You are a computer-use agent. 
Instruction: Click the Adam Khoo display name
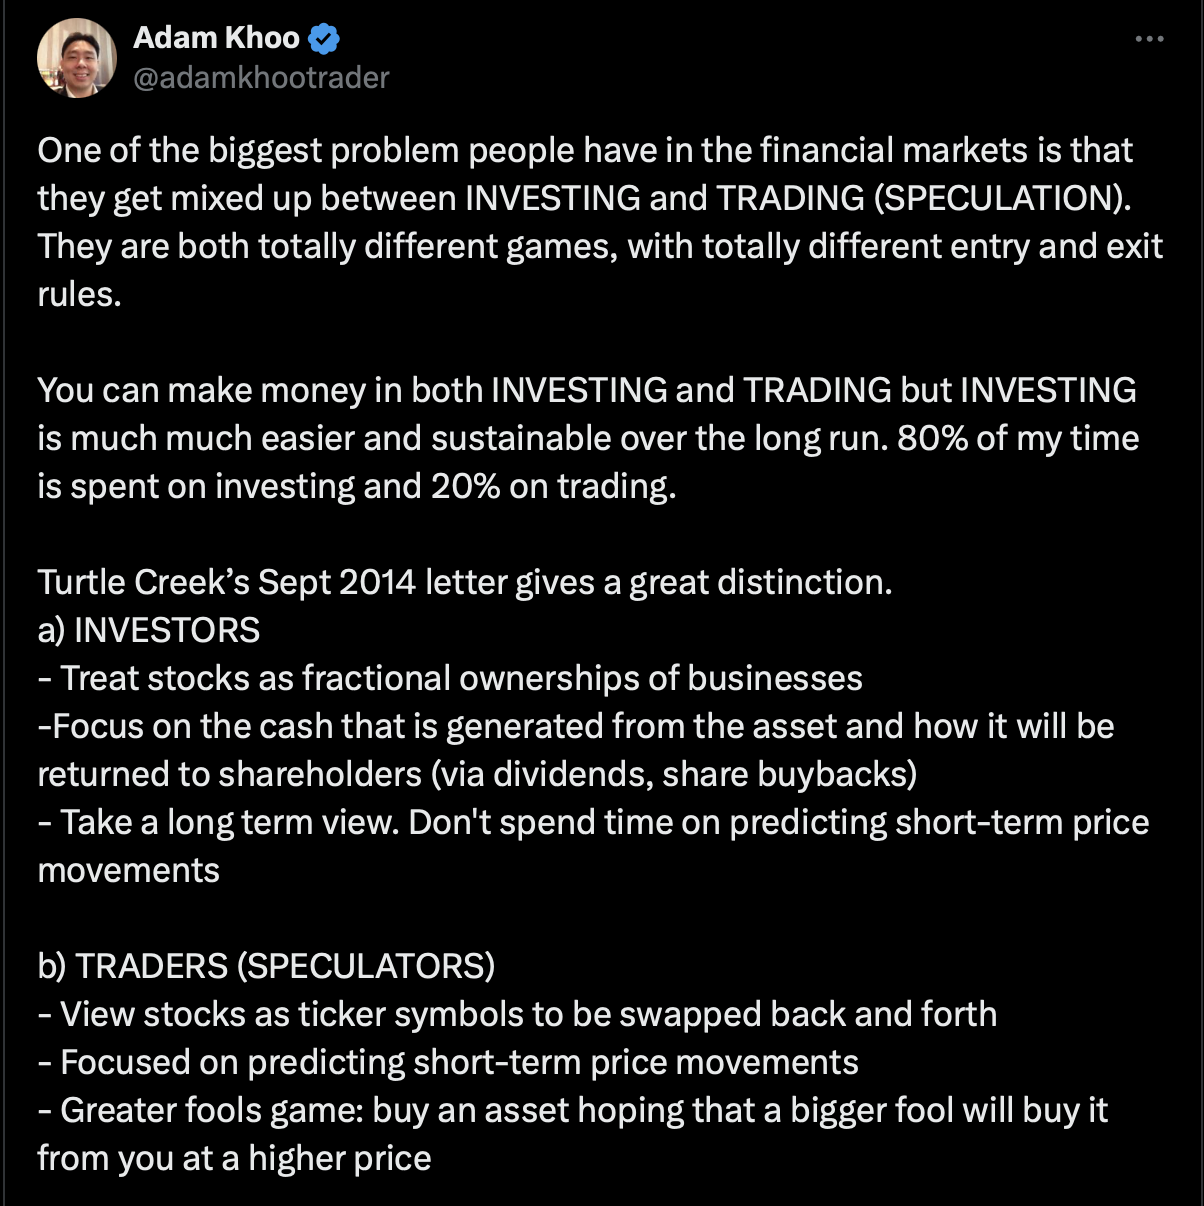216,38
